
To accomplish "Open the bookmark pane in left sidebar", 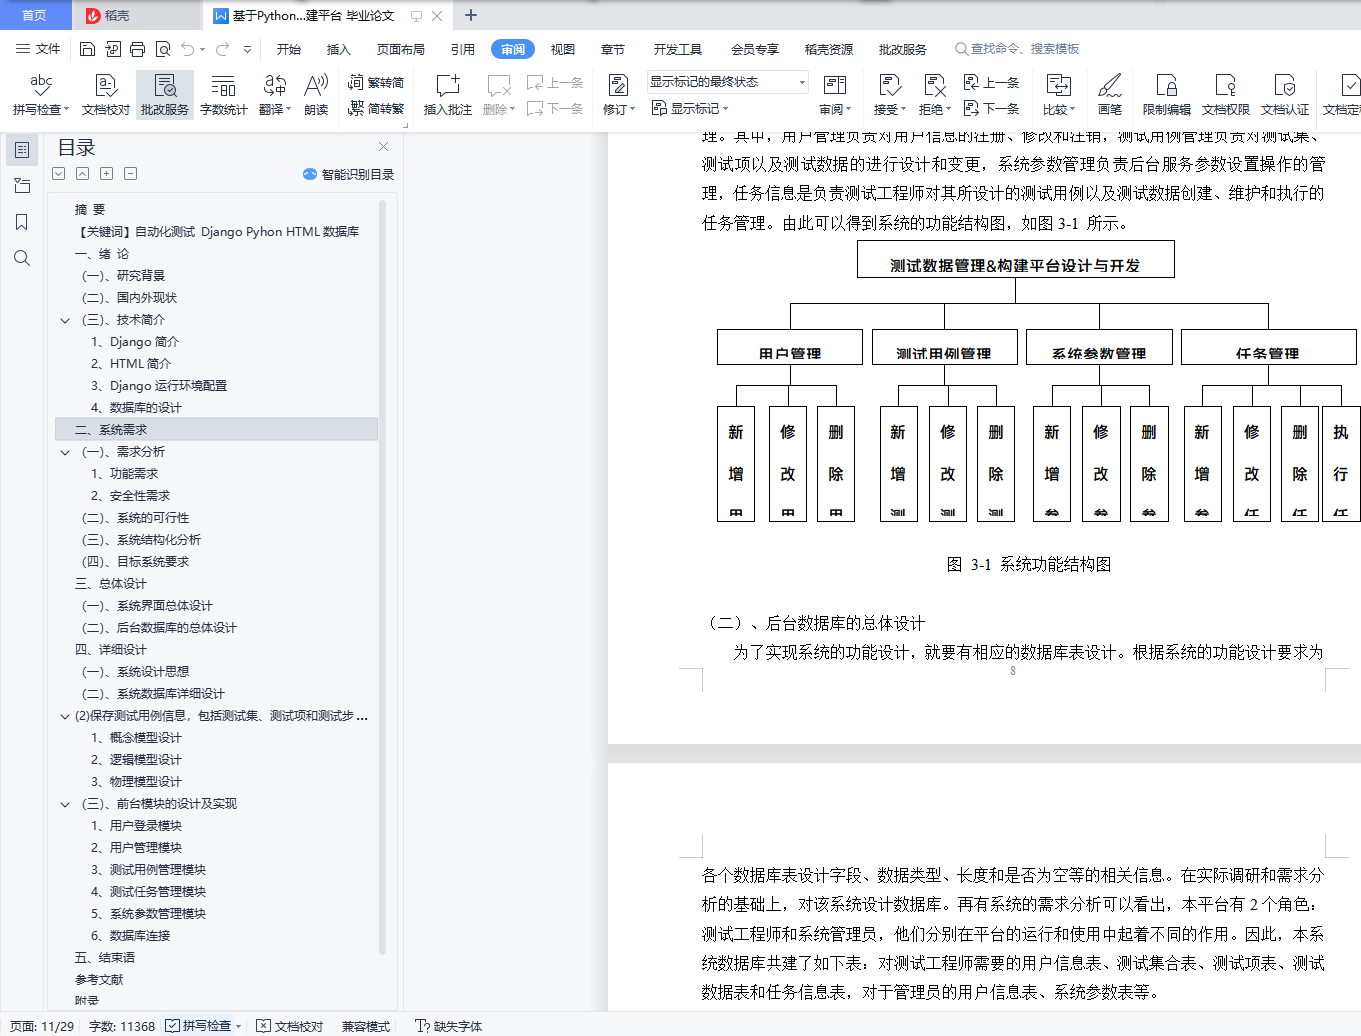I will pos(22,222).
